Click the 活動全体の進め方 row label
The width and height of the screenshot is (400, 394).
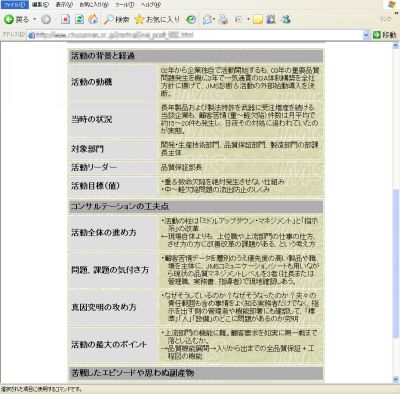[x=104, y=232]
